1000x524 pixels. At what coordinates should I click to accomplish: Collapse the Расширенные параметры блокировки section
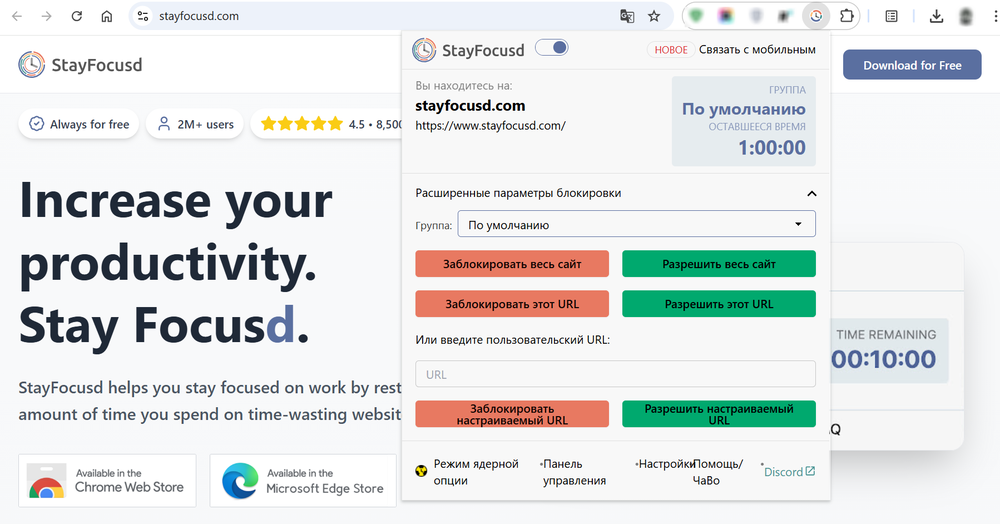pyautogui.click(x=811, y=194)
